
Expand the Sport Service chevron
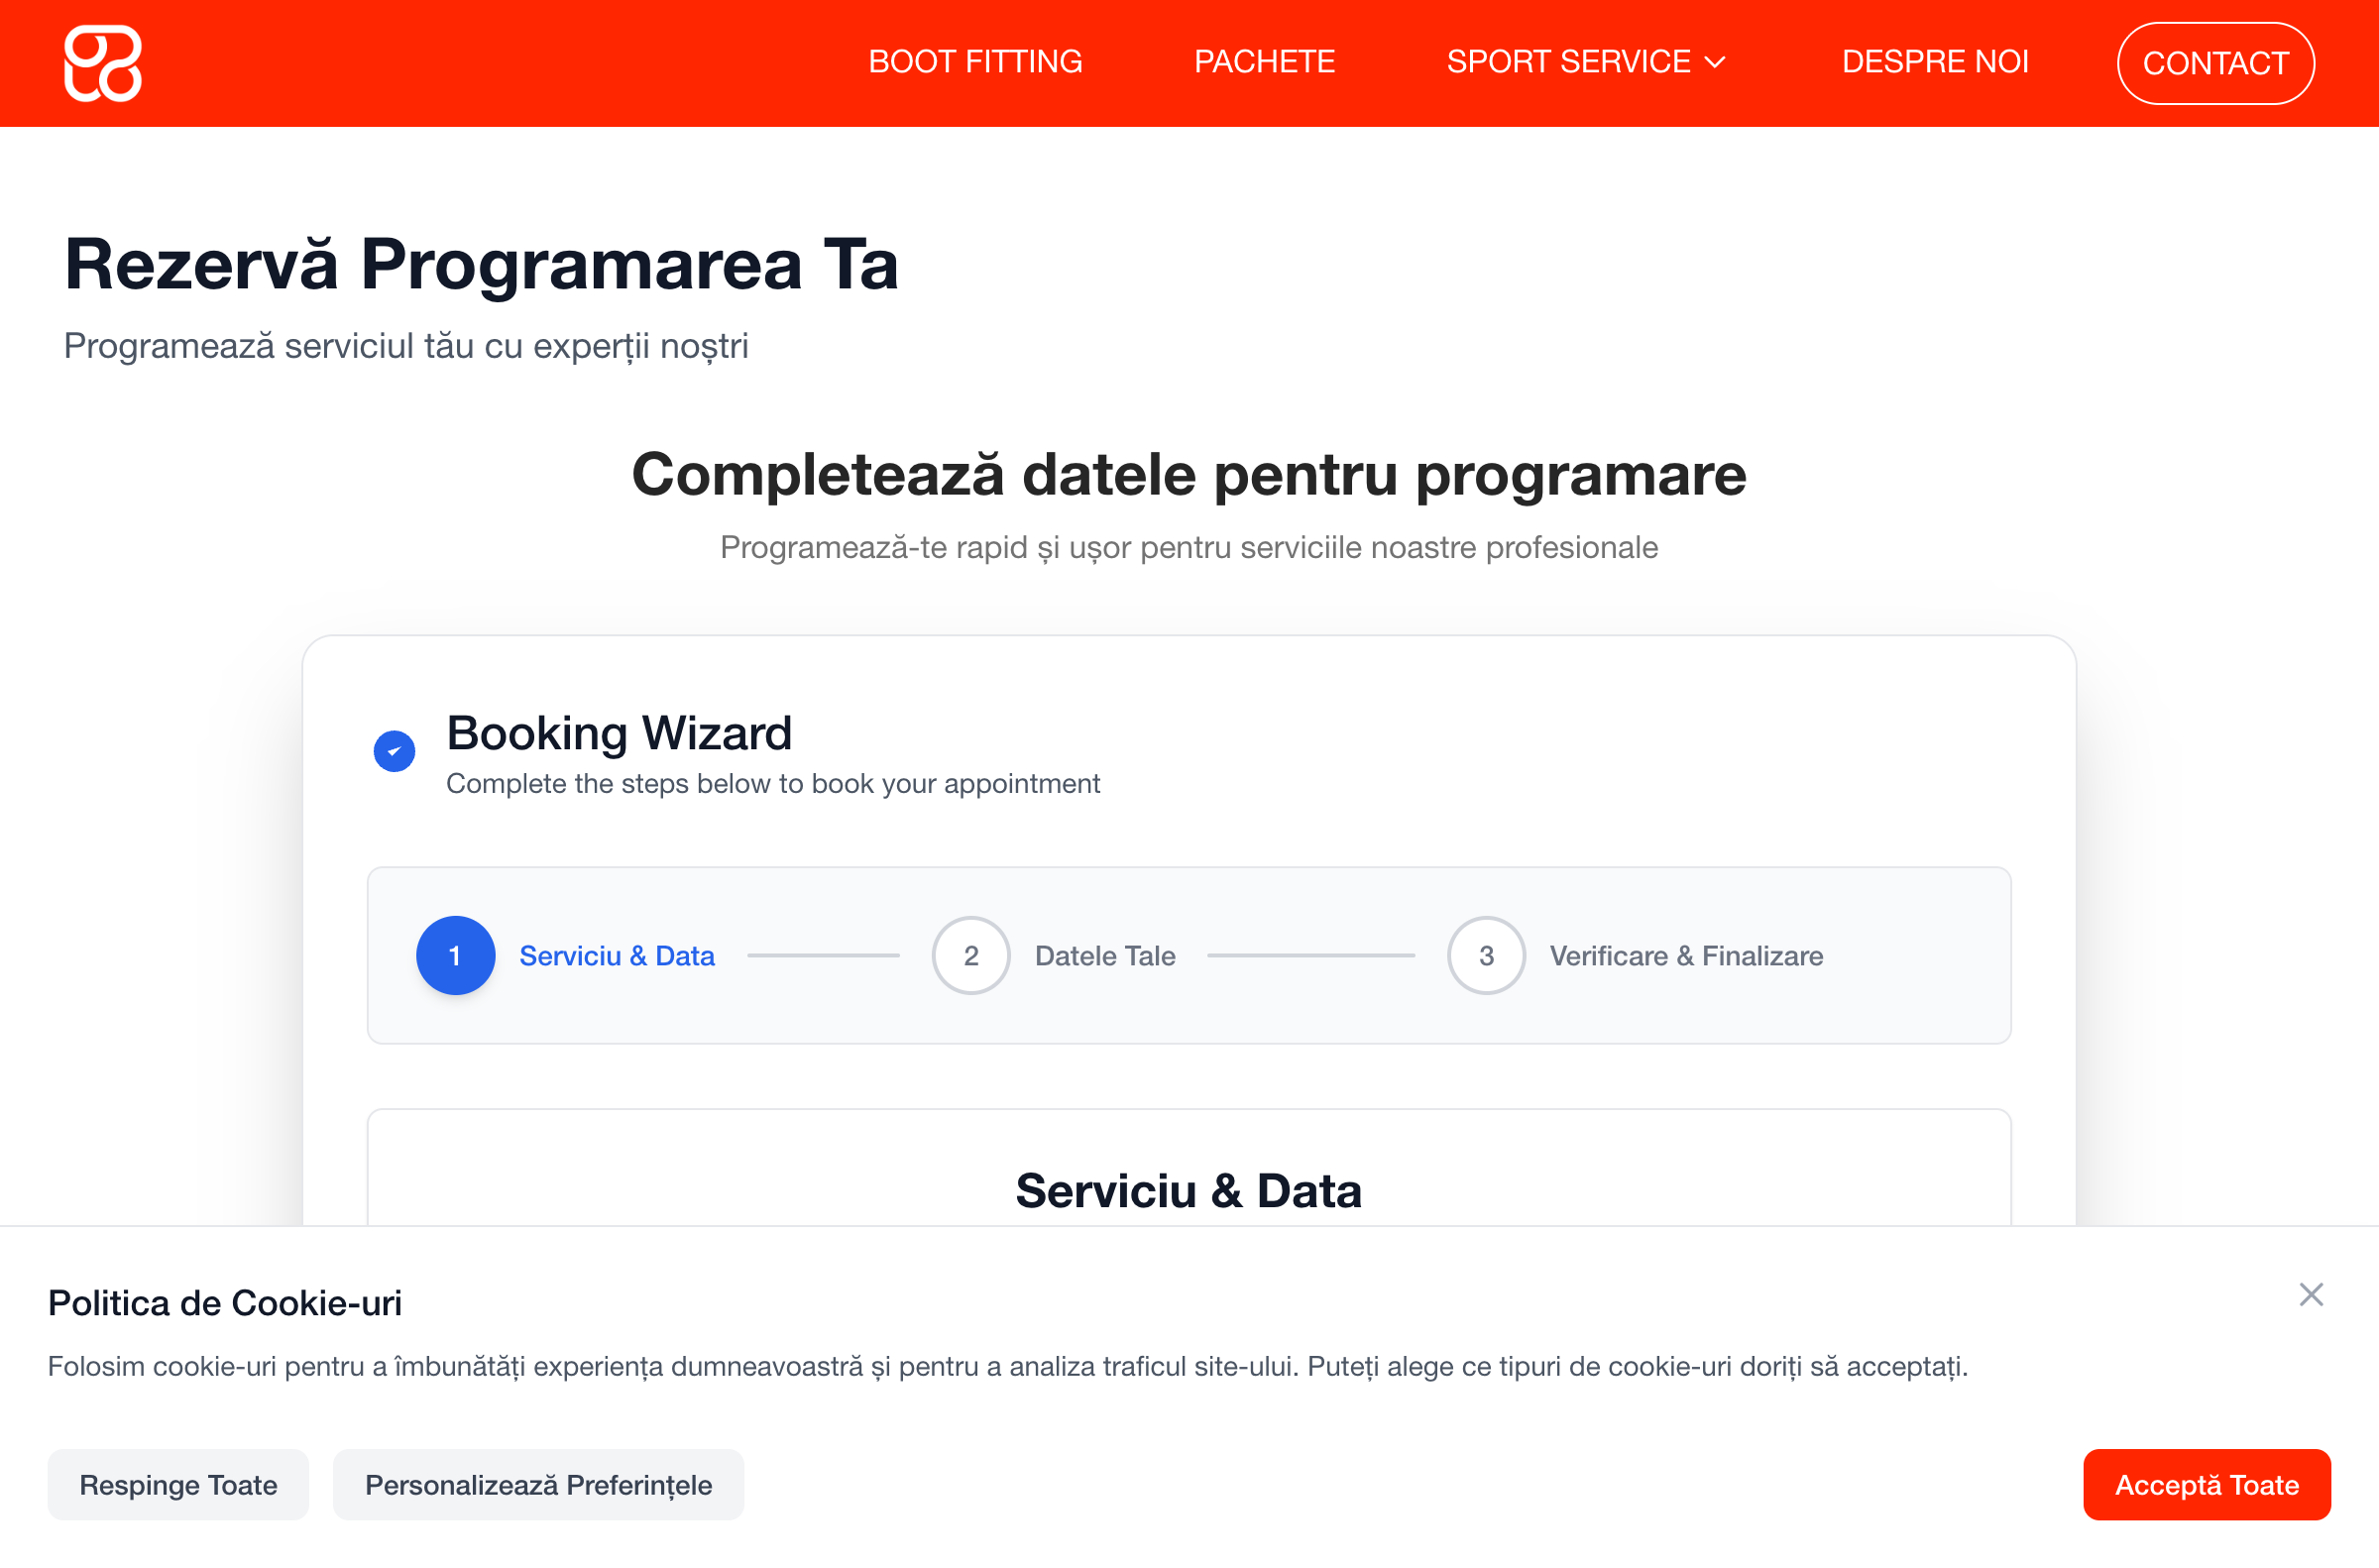(x=1715, y=62)
